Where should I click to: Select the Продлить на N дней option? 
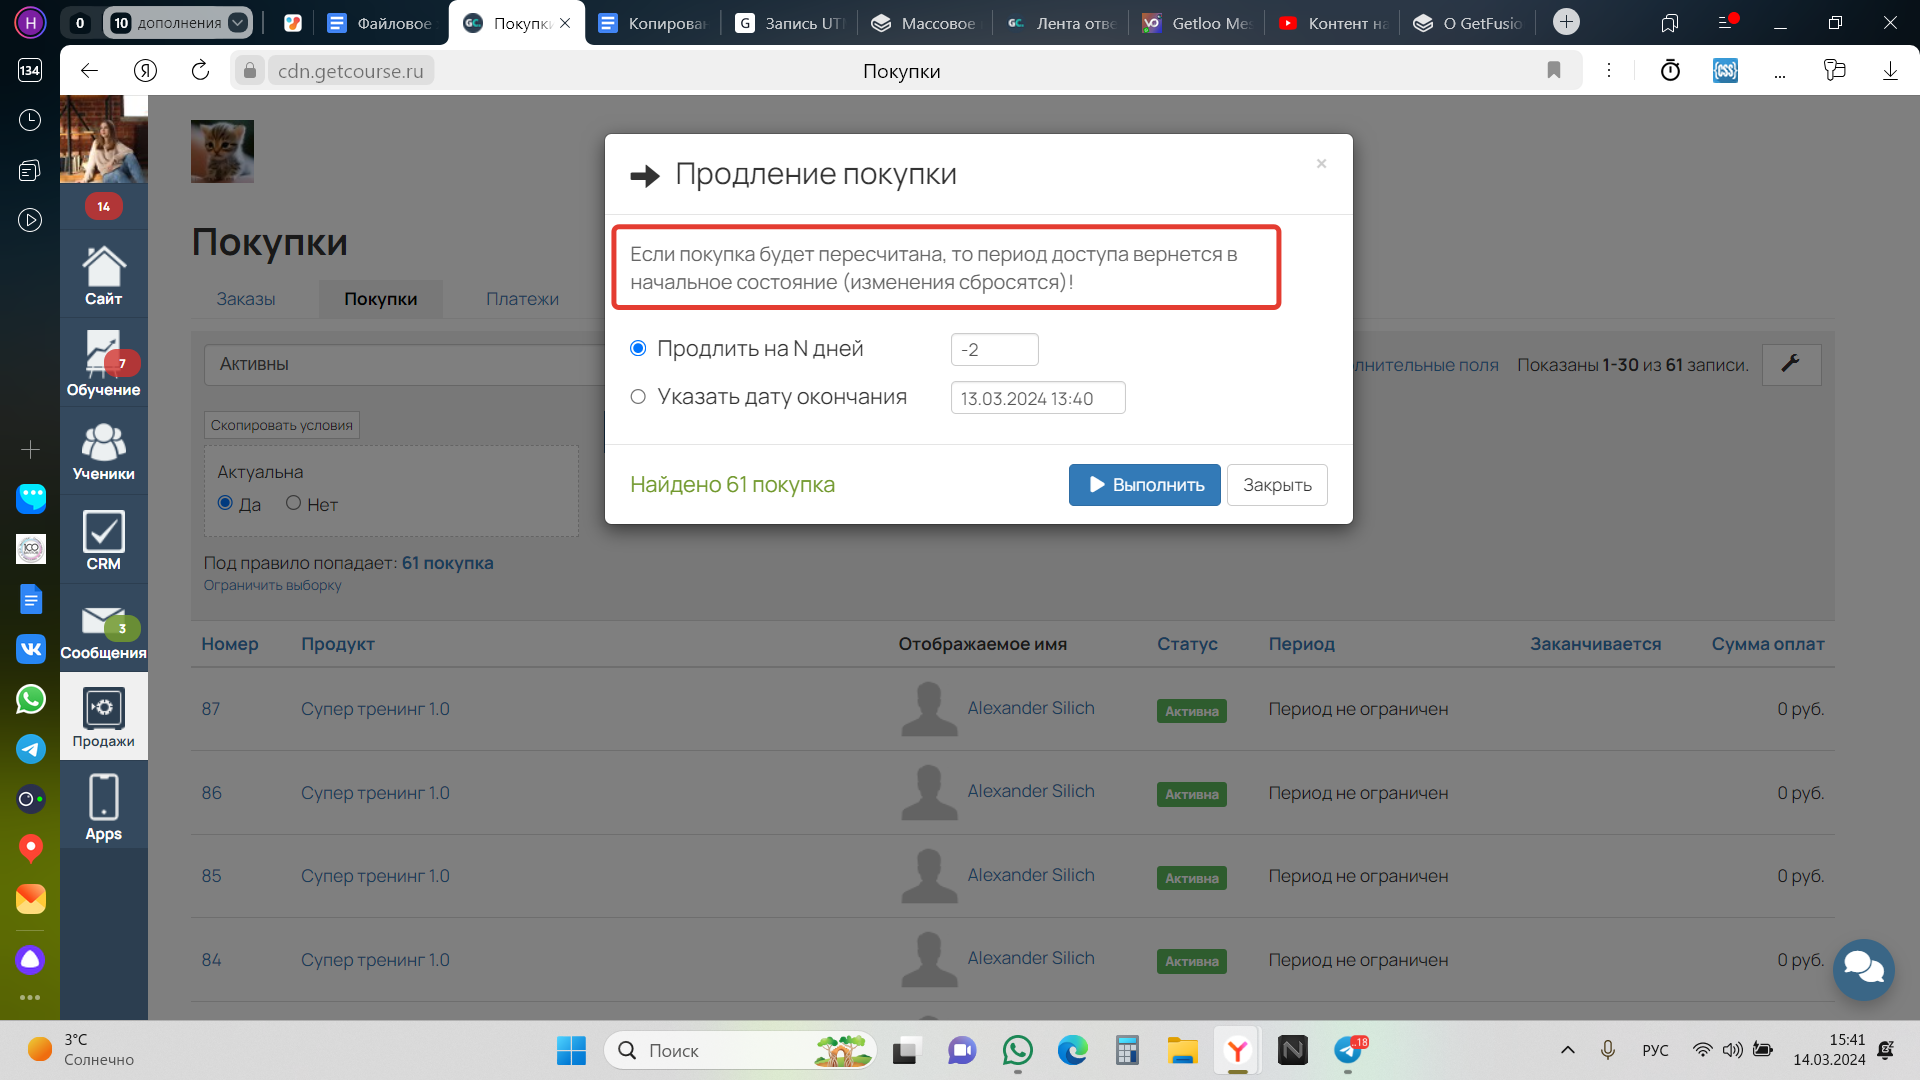click(x=638, y=349)
